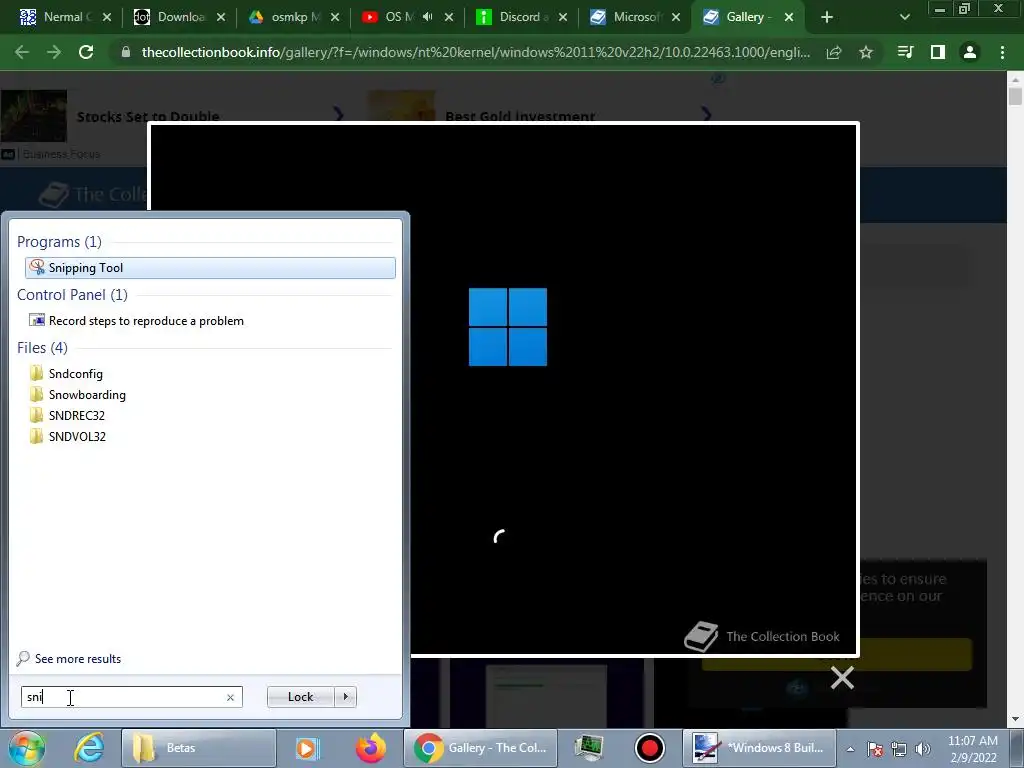Click the Windows Start orb

tap(27, 748)
